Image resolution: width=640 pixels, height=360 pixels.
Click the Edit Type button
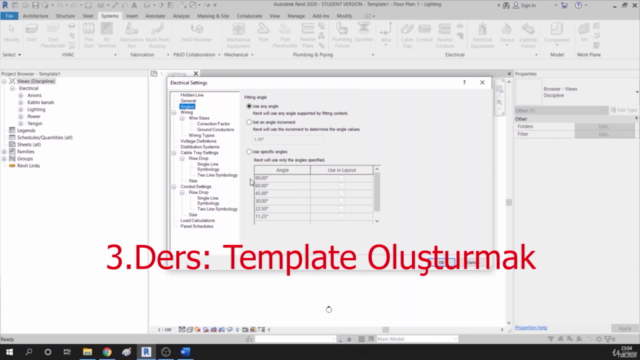pos(624,110)
